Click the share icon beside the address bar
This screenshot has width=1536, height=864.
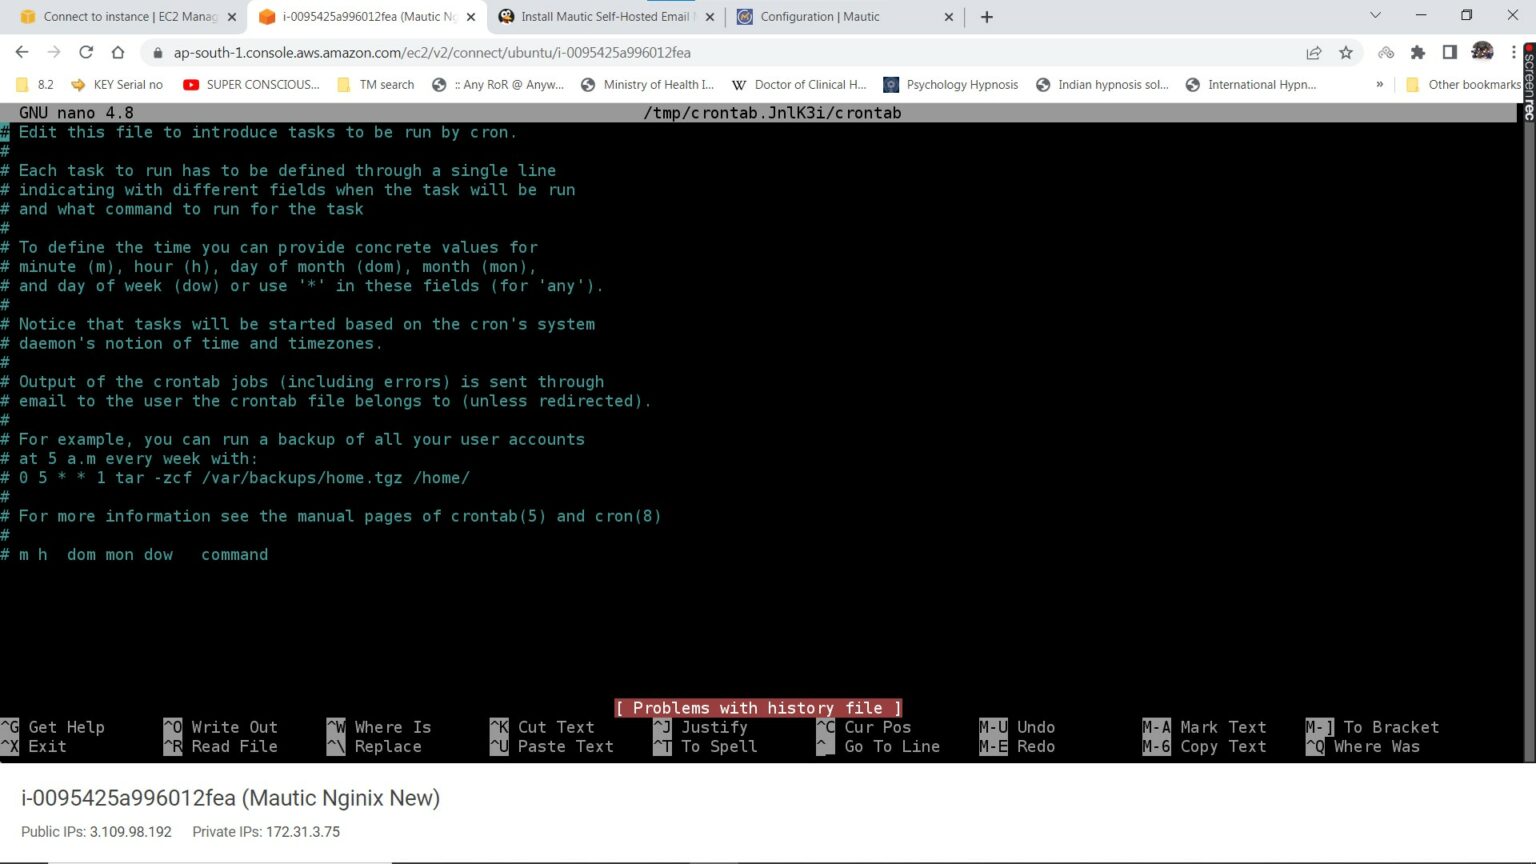[1313, 52]
